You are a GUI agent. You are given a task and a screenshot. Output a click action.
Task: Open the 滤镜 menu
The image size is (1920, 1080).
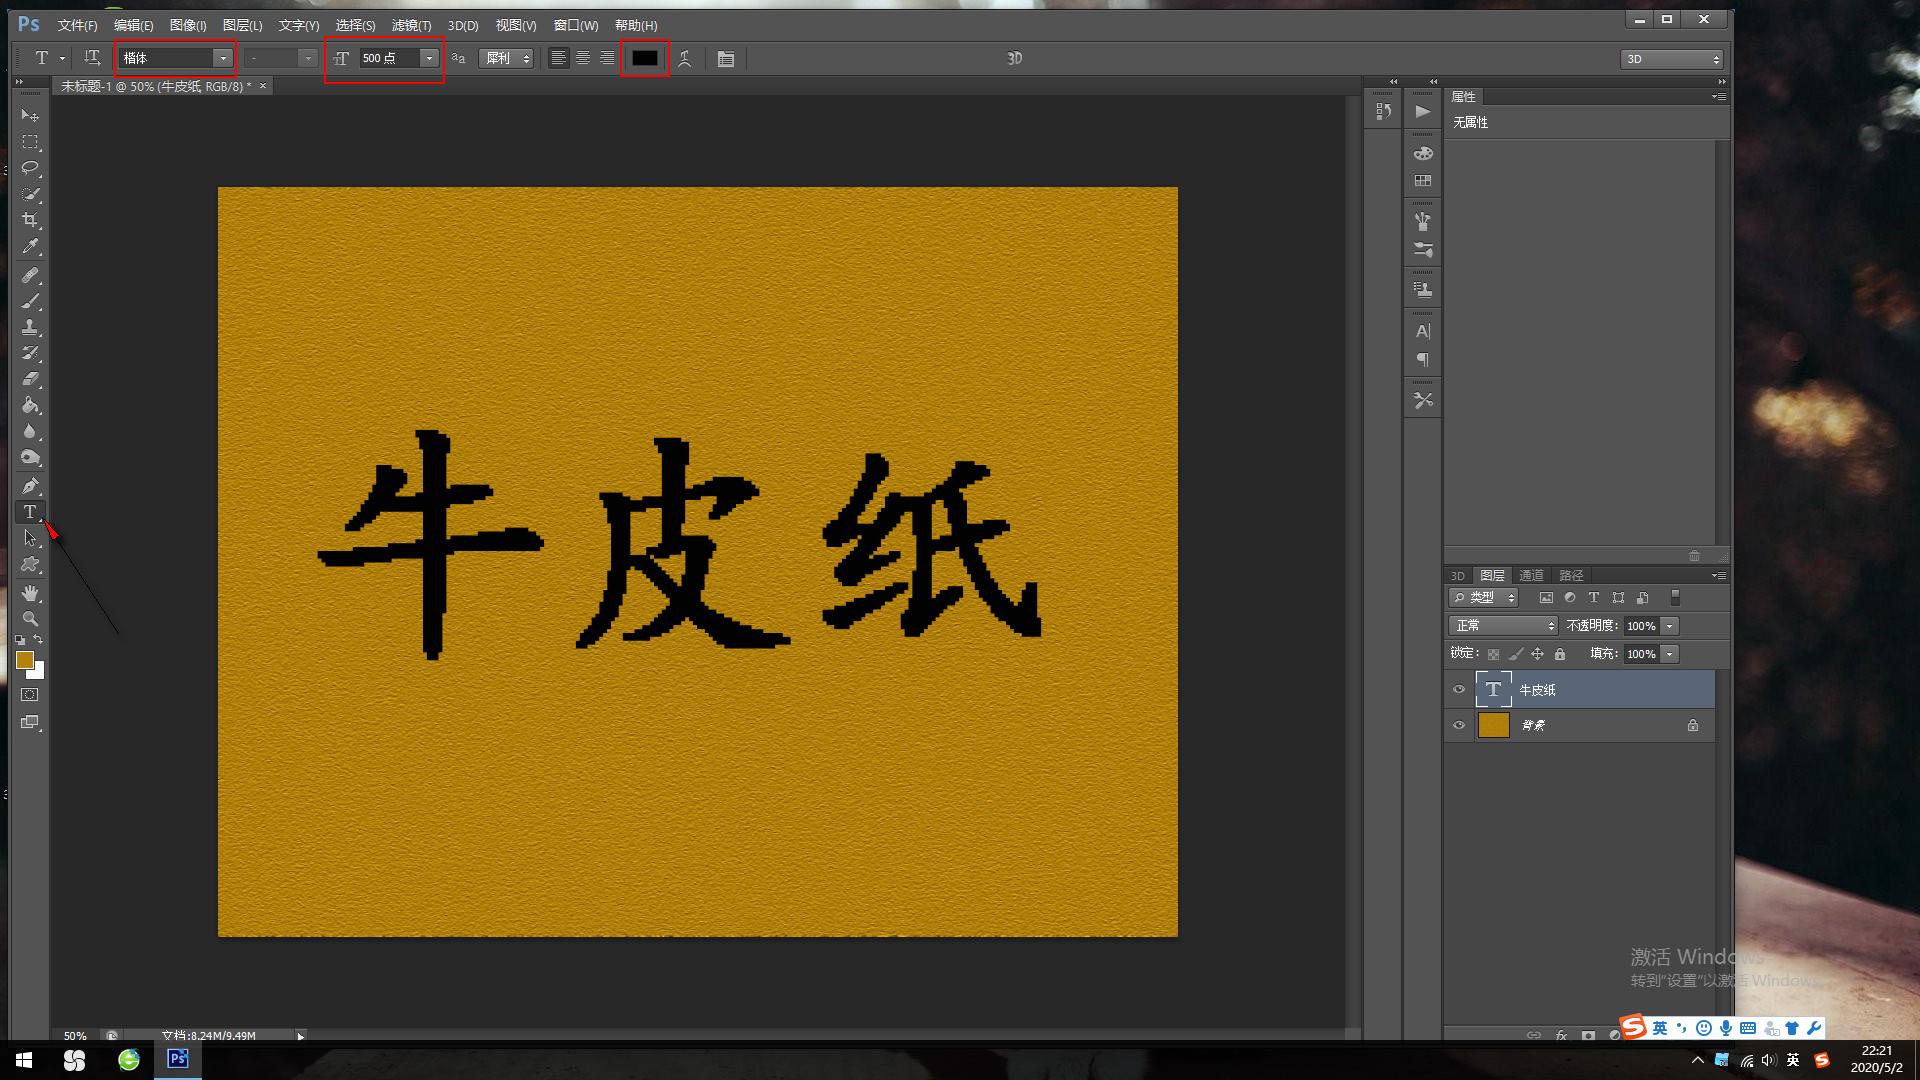click(410, 25)
